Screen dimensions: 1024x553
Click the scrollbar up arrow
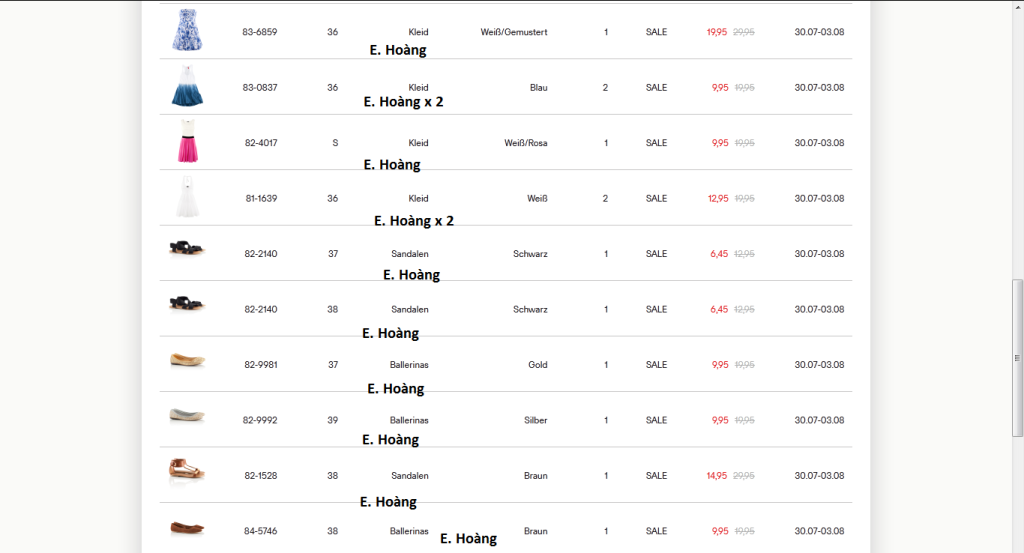pyautogui.click(x=1018, y=6)
